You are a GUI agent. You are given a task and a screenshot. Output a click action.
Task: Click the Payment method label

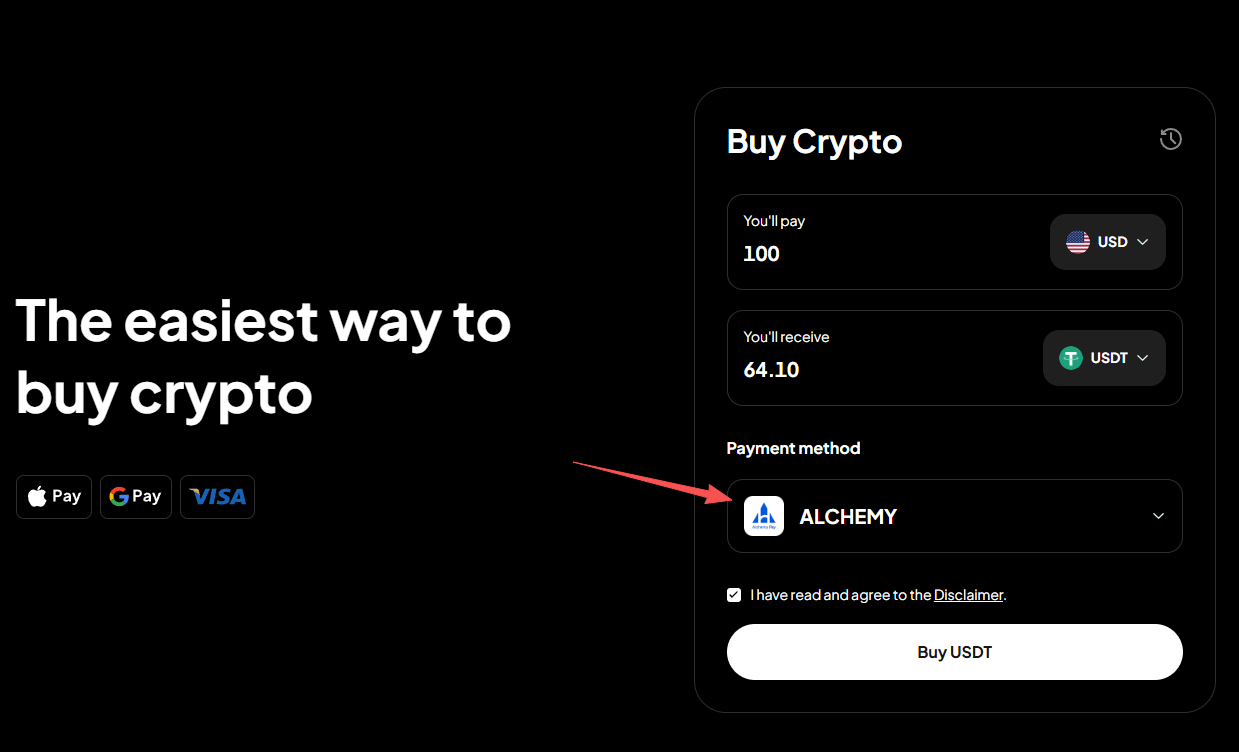coord(793,448)
